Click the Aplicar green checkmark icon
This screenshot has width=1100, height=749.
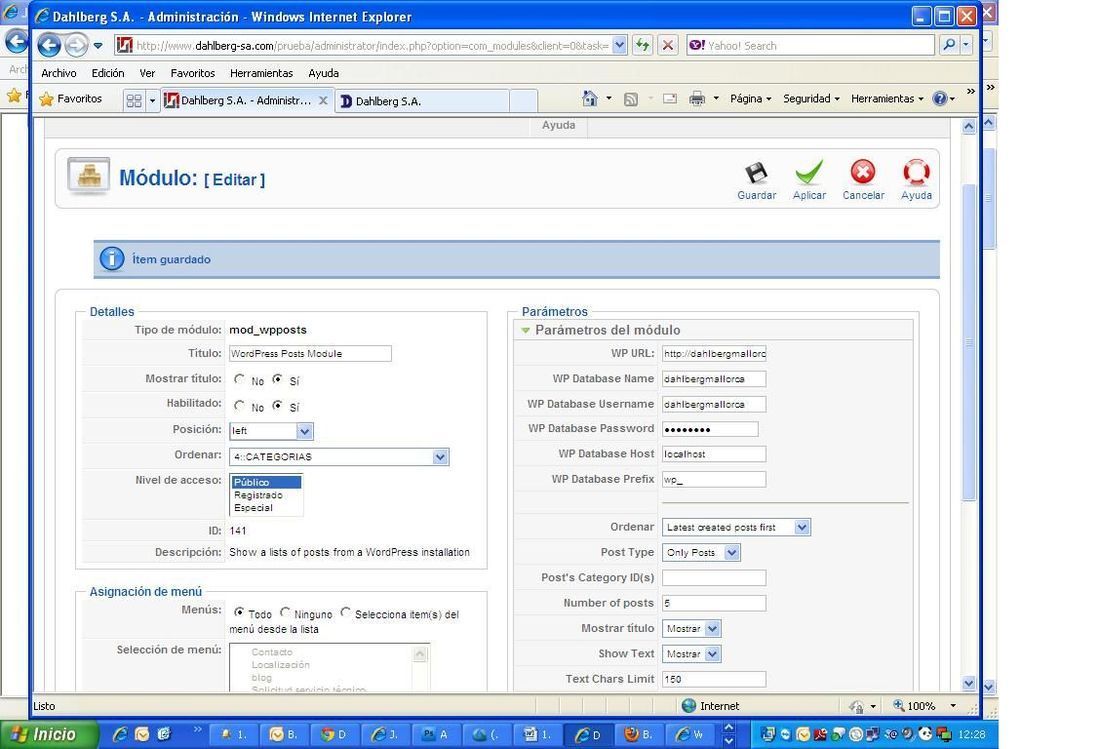(809, 173)
